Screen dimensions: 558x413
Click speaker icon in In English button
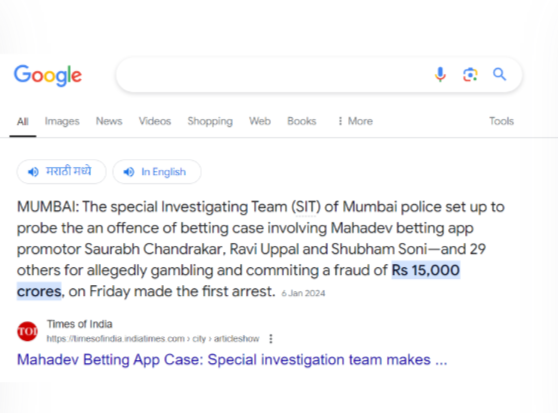tap(129, 172)
